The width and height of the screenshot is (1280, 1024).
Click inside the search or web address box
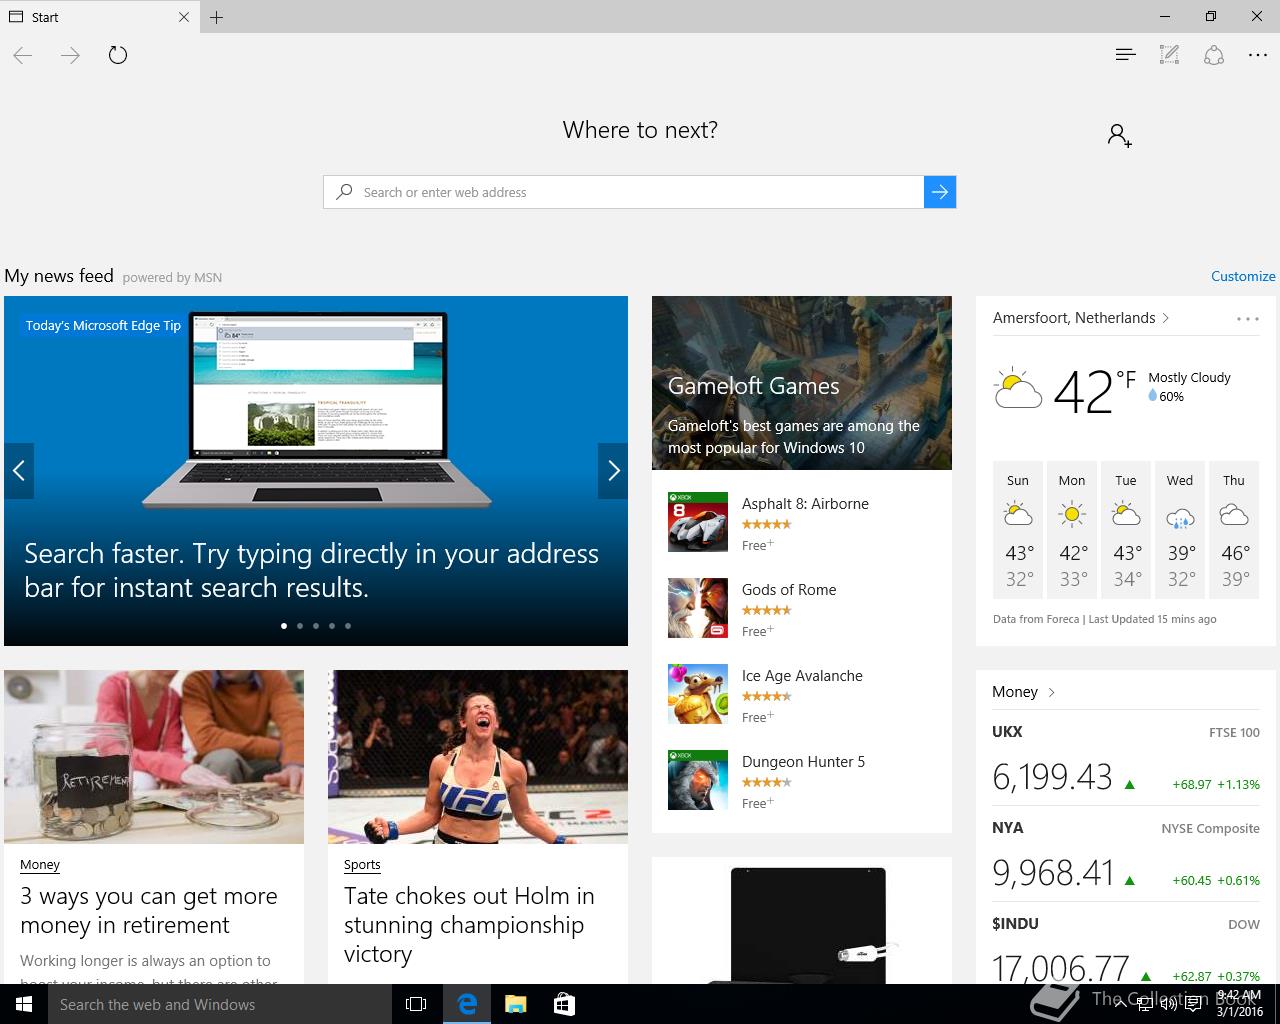coord(624,192)
